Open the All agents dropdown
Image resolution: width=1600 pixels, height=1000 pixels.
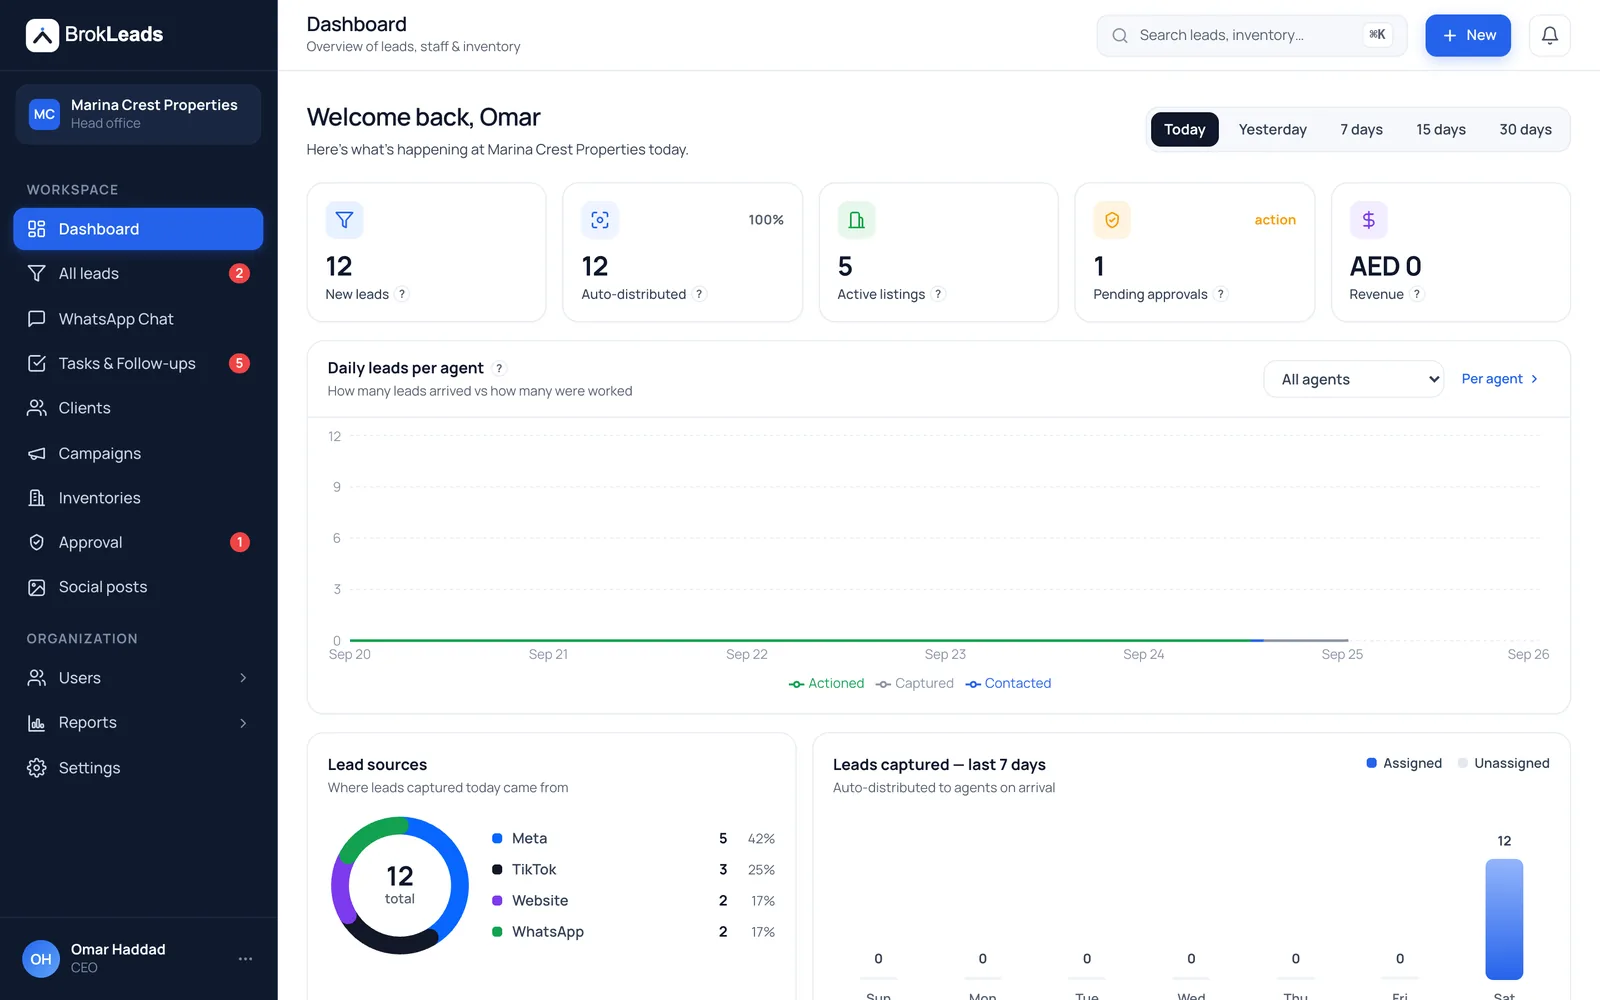[x=1354, y=379]
